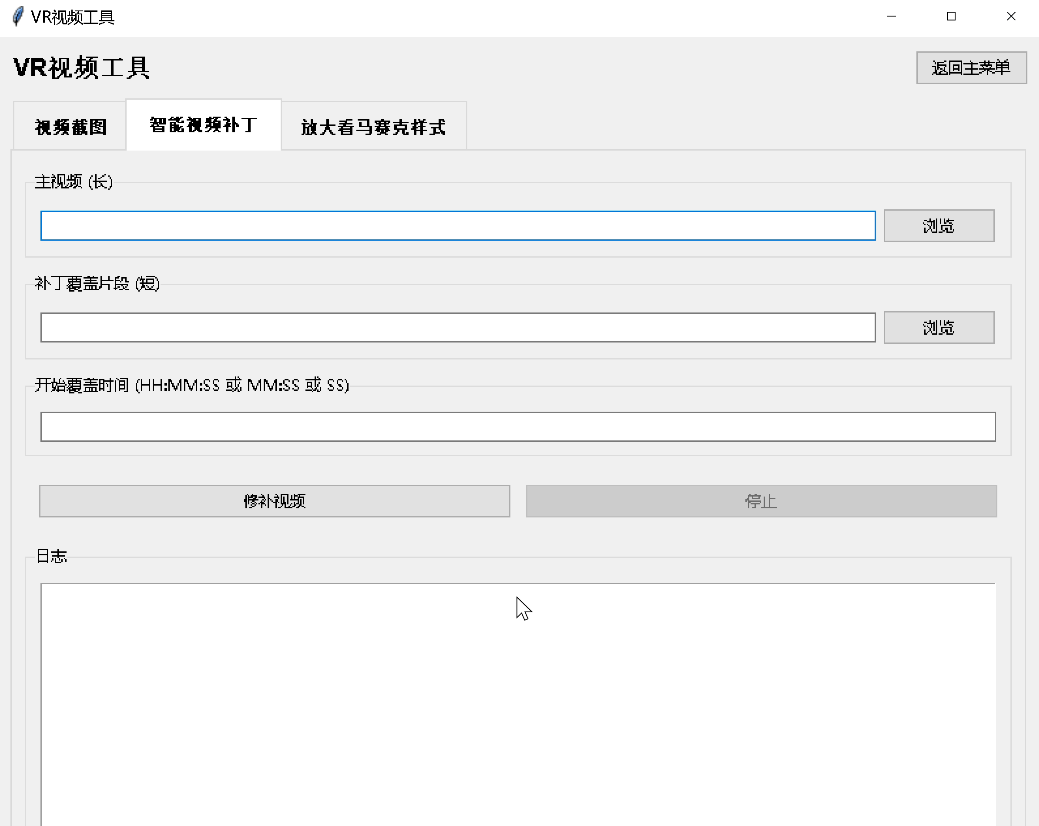The height and width of the screenshot is (826, 1039).
Task: Click the 日志 section label
Action: pos(51,556)
